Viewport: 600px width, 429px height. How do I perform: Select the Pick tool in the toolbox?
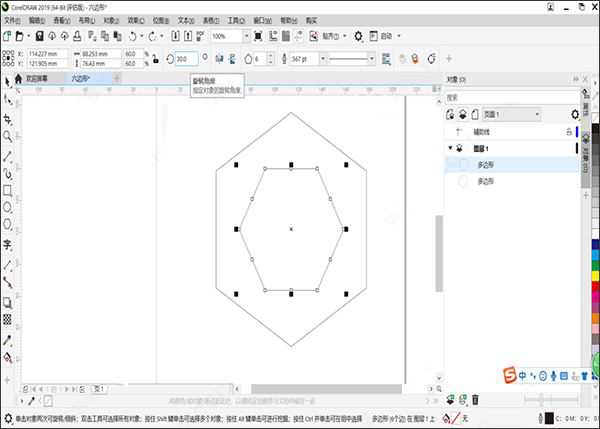pyautogui.click(x=7, y=82)
